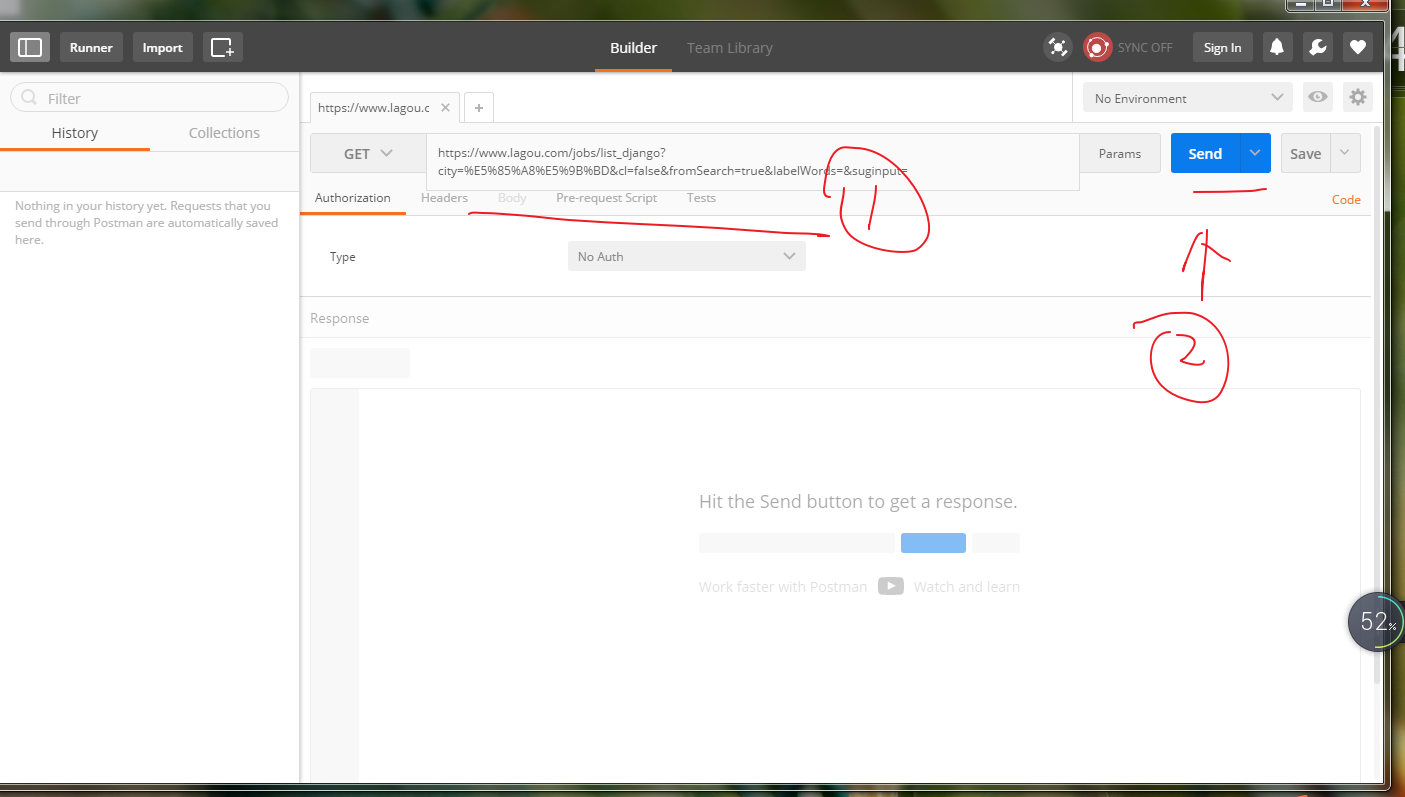Click the Sign In button
This screenshot has height=797, width=1405.
1222,47
